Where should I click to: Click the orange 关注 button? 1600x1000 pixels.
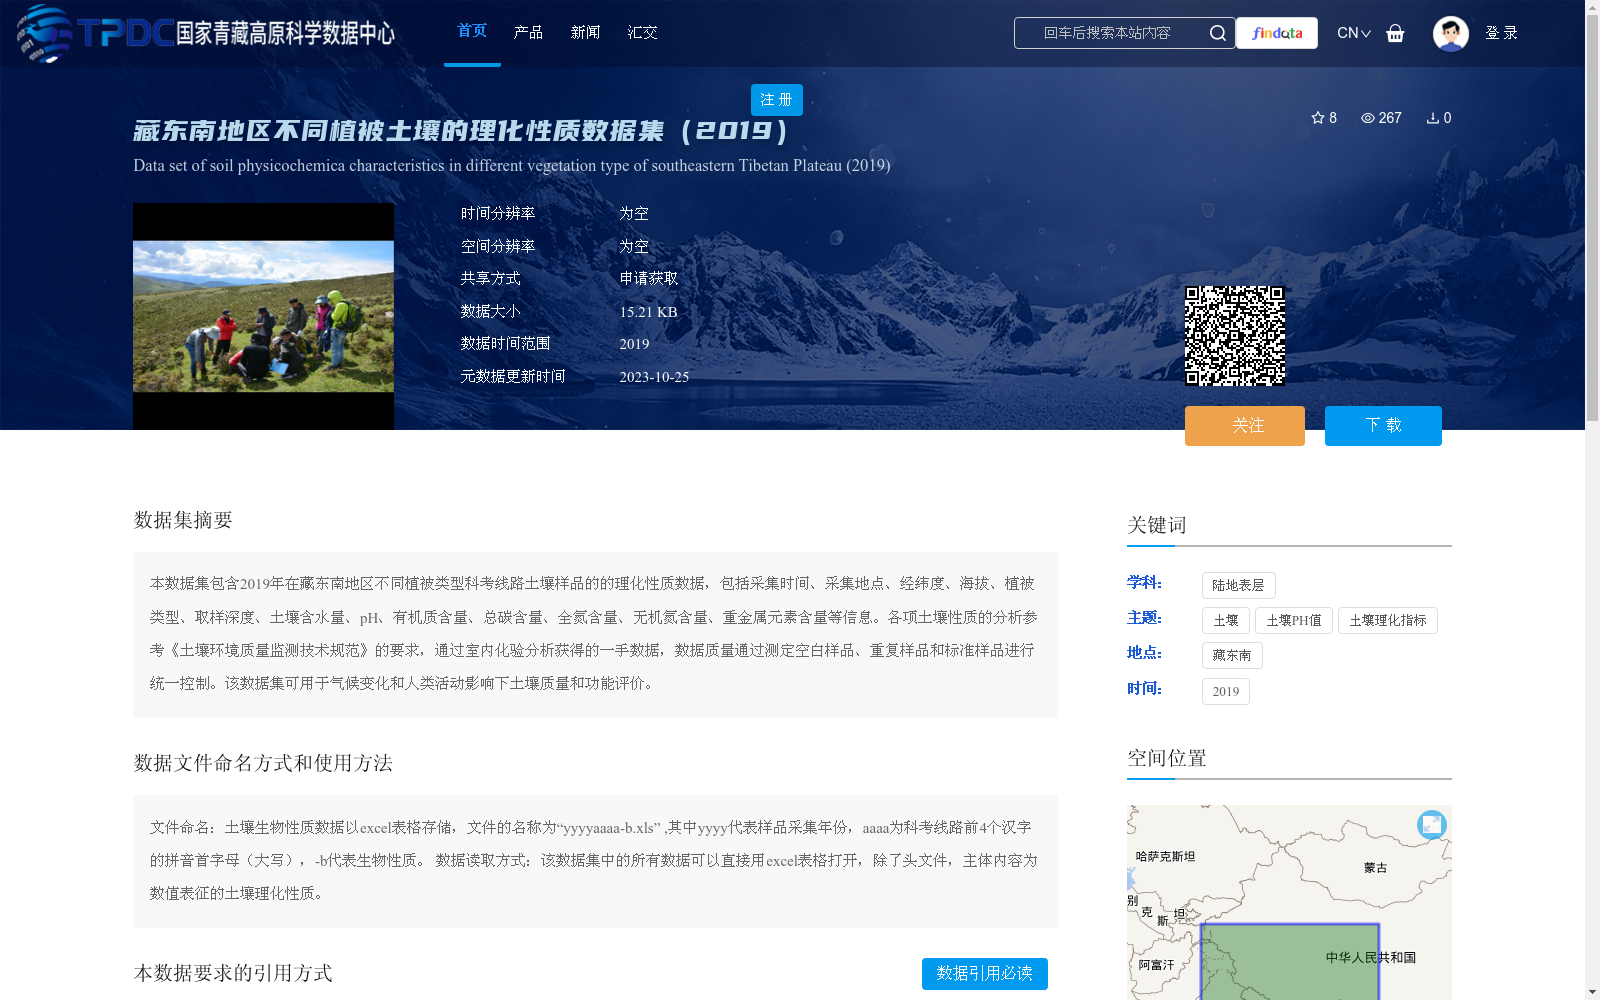point(1245,426)
